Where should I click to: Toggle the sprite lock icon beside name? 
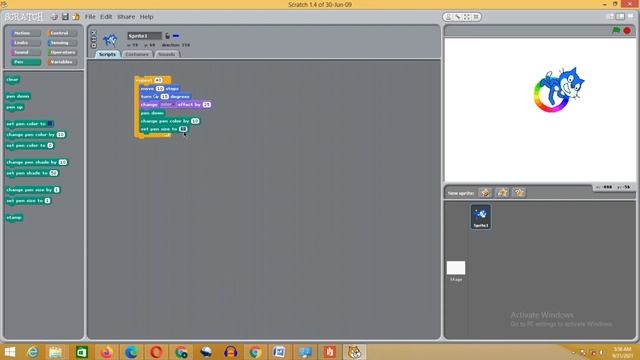(167, 36)
